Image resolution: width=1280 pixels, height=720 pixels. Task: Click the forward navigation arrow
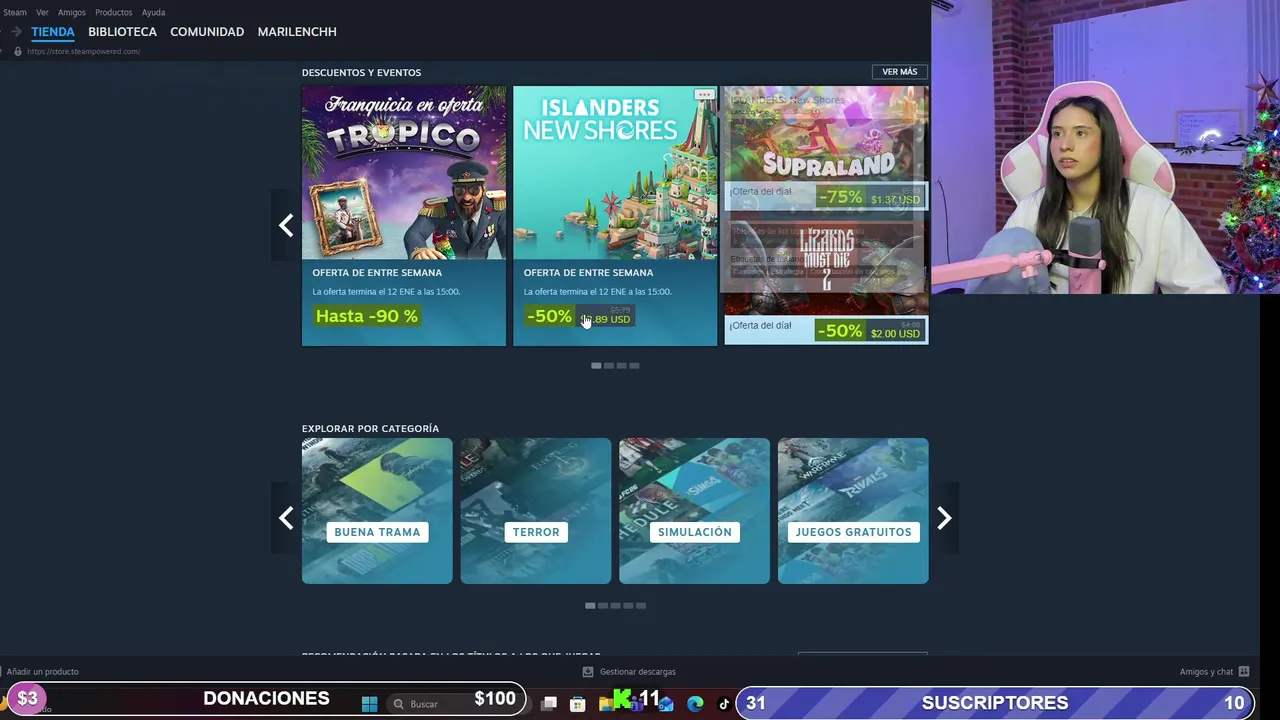click(16, 32)
